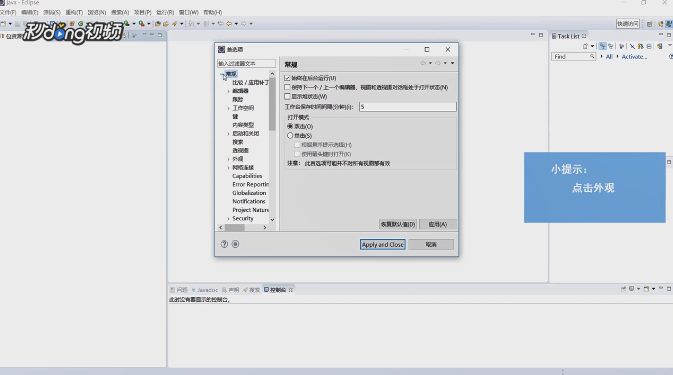Switch to the Javadoc tab

(x=205, y=290)
